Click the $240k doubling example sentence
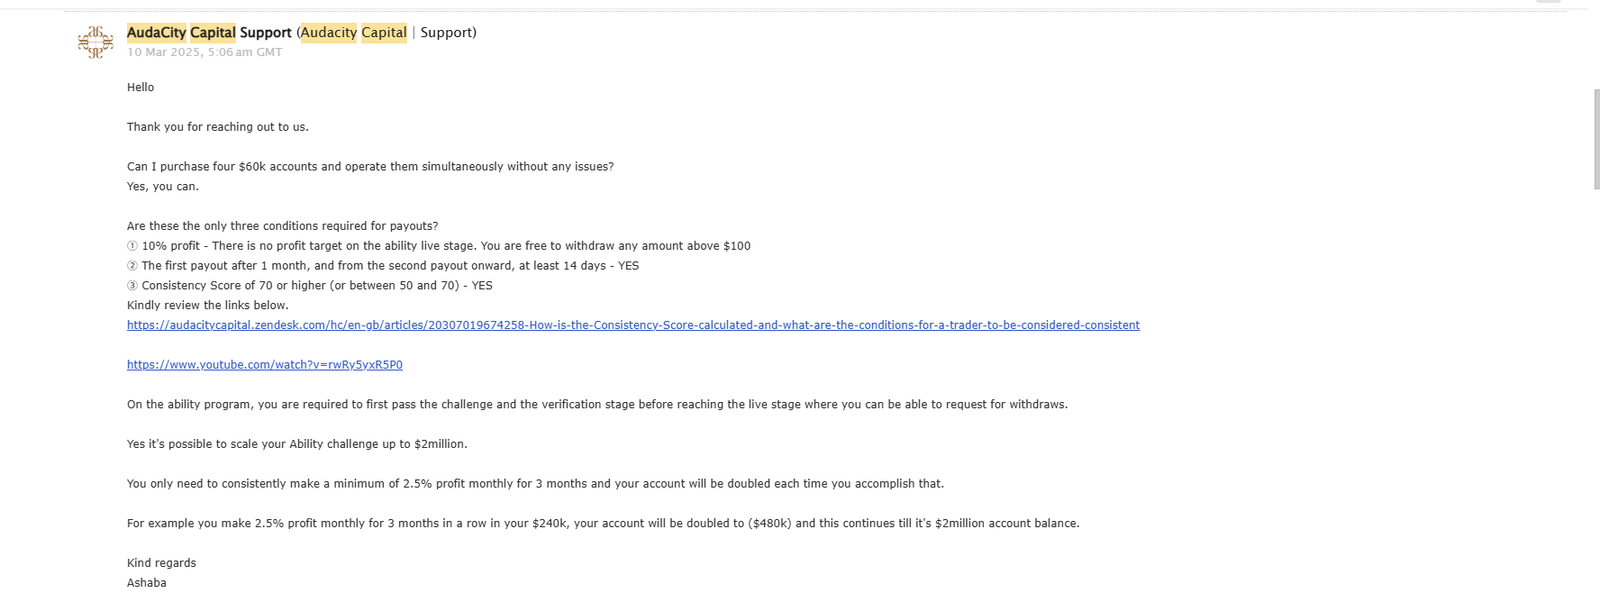 (602, 523)
